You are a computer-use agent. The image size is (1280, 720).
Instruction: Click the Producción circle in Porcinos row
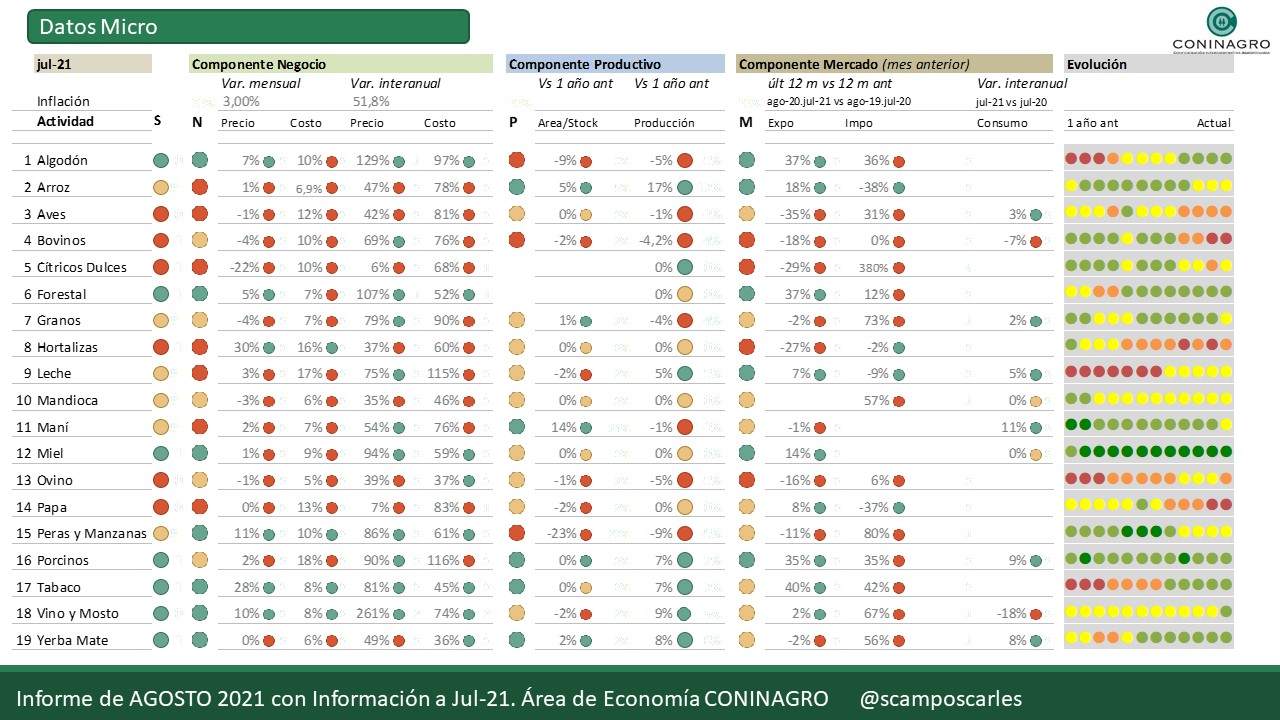click(685, 560)
